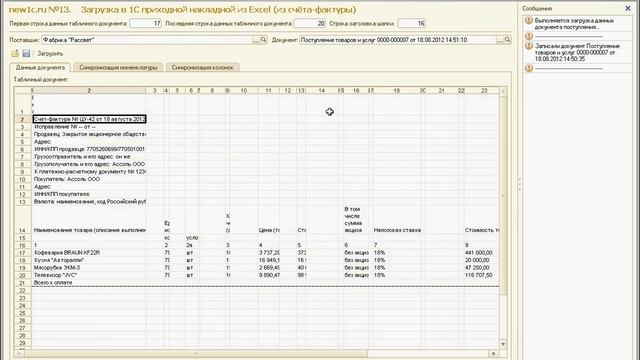Click column header 18 in spreadsheet
Image resolution: width=640 pixels, height=360 pixels.
(397, 91)
